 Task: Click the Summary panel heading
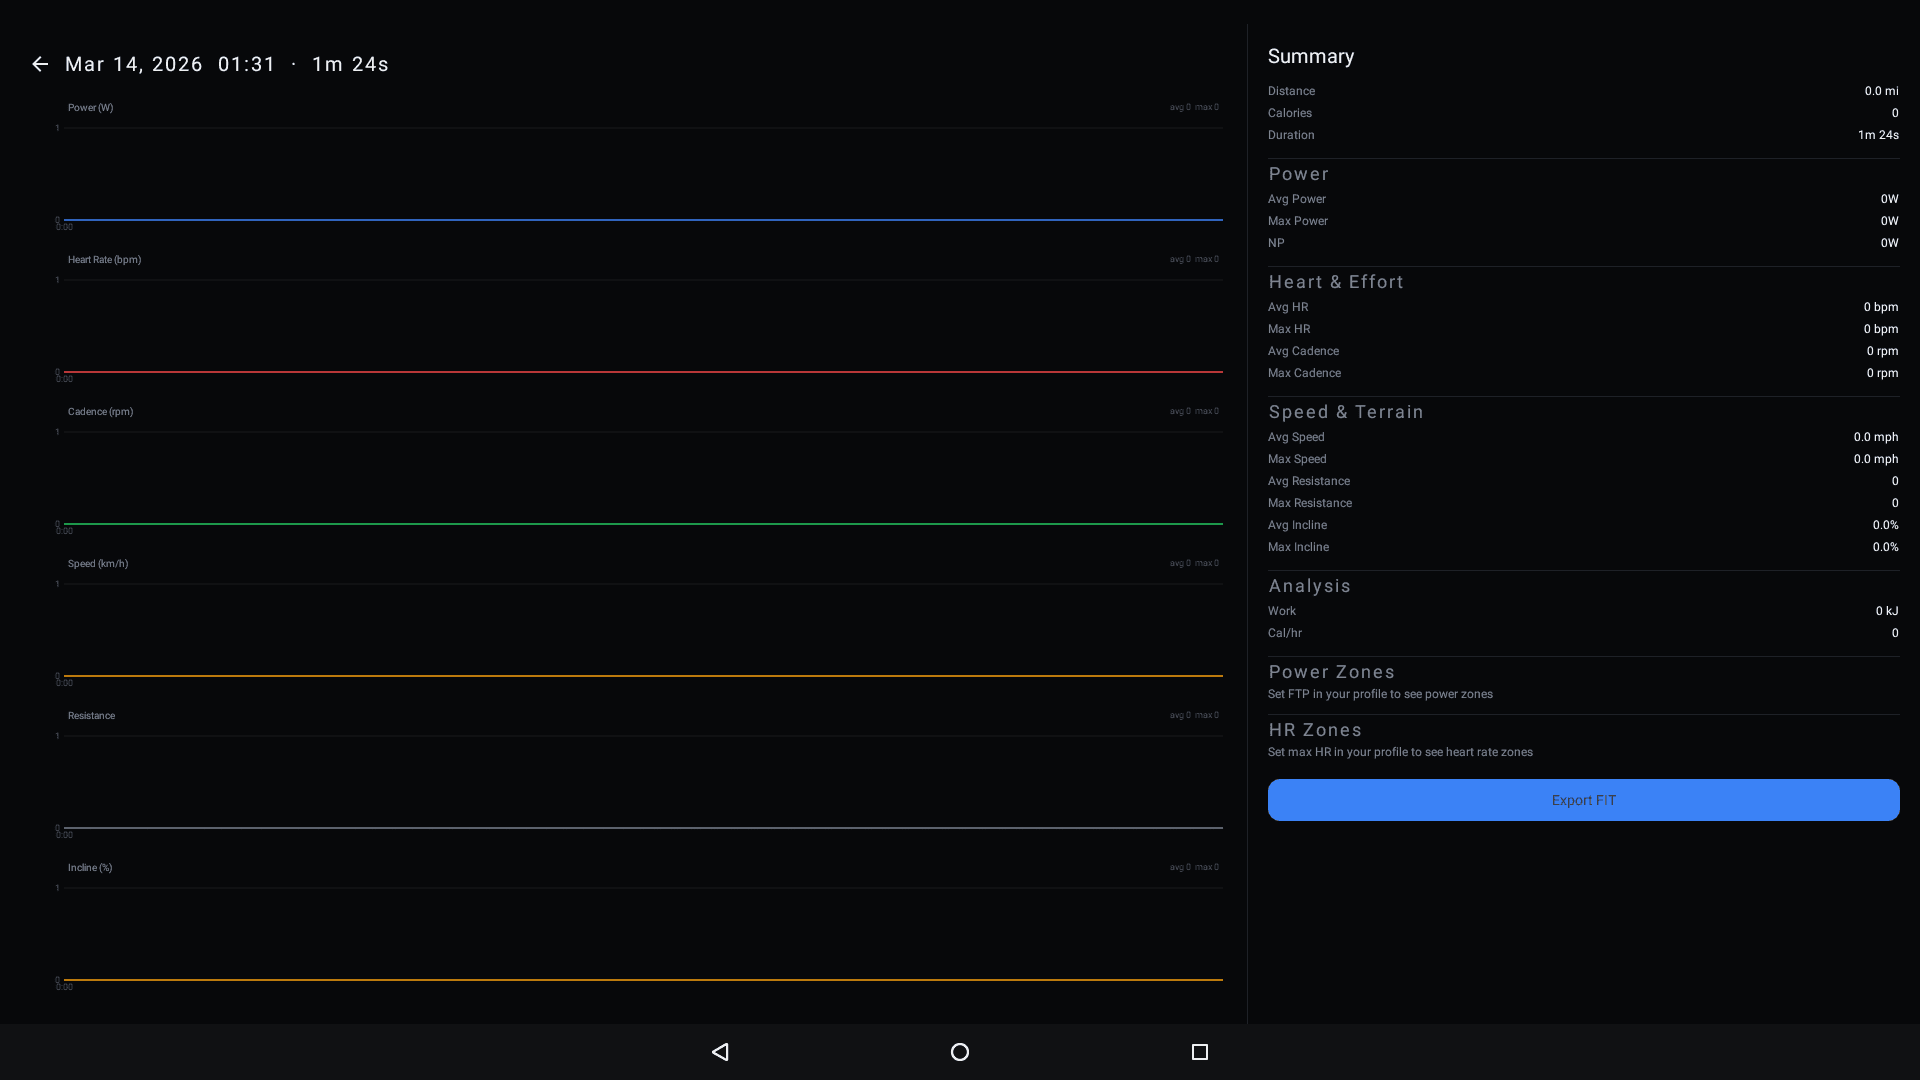1310,57
